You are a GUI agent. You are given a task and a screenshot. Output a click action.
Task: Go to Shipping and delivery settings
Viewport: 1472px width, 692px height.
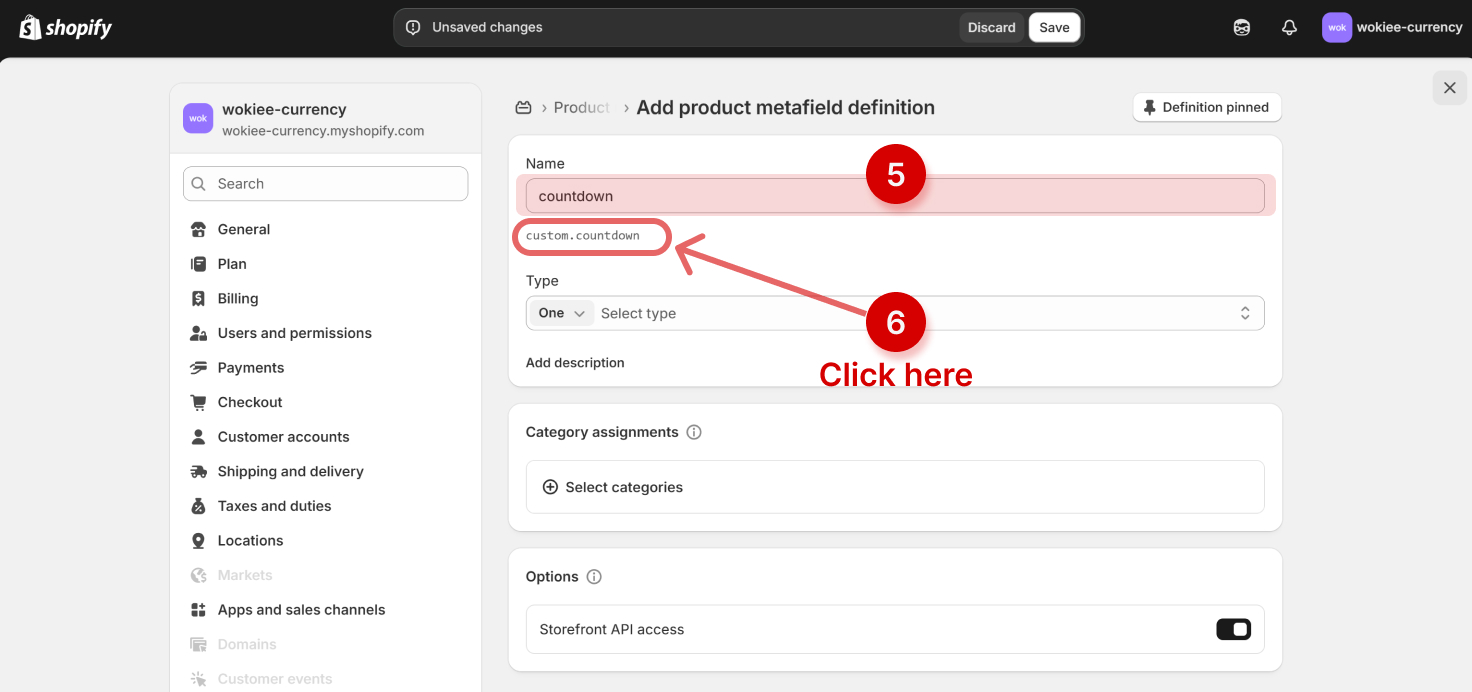pos(290,471)
